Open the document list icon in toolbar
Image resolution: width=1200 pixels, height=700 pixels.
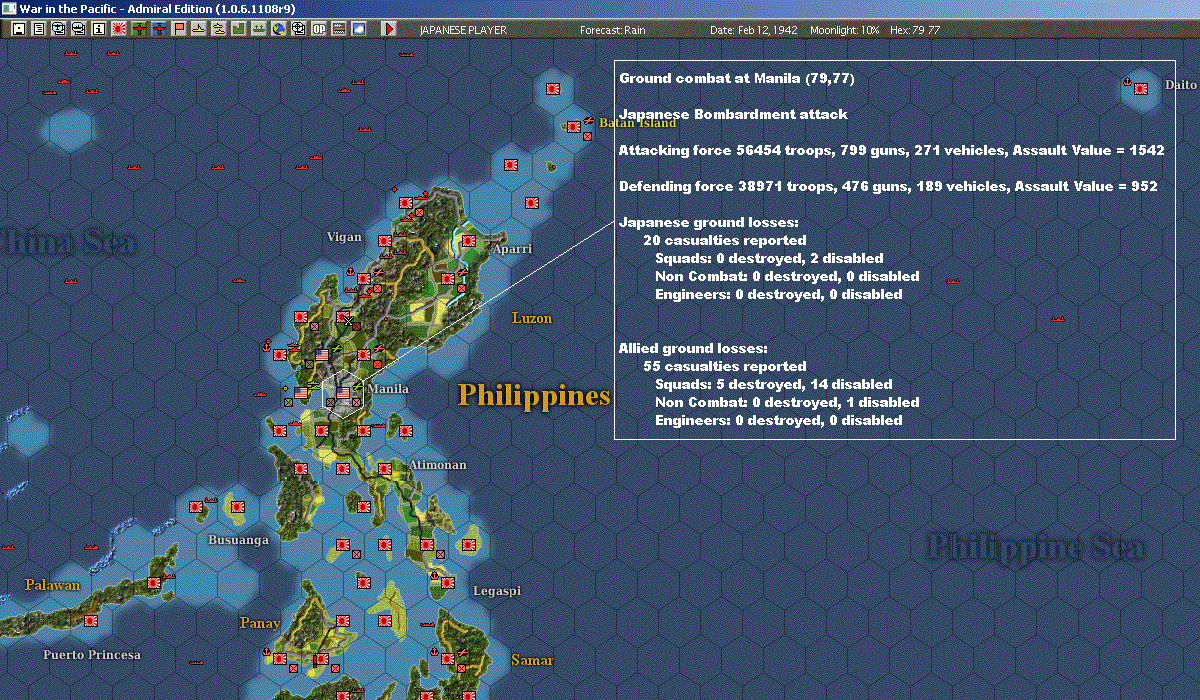point(38,29)
